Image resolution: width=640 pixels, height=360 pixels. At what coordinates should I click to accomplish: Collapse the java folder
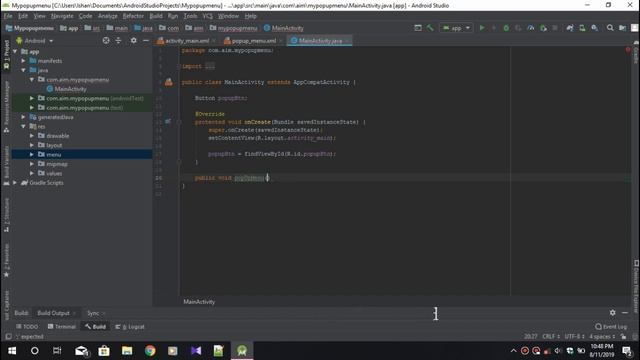[x=23, y=70]
